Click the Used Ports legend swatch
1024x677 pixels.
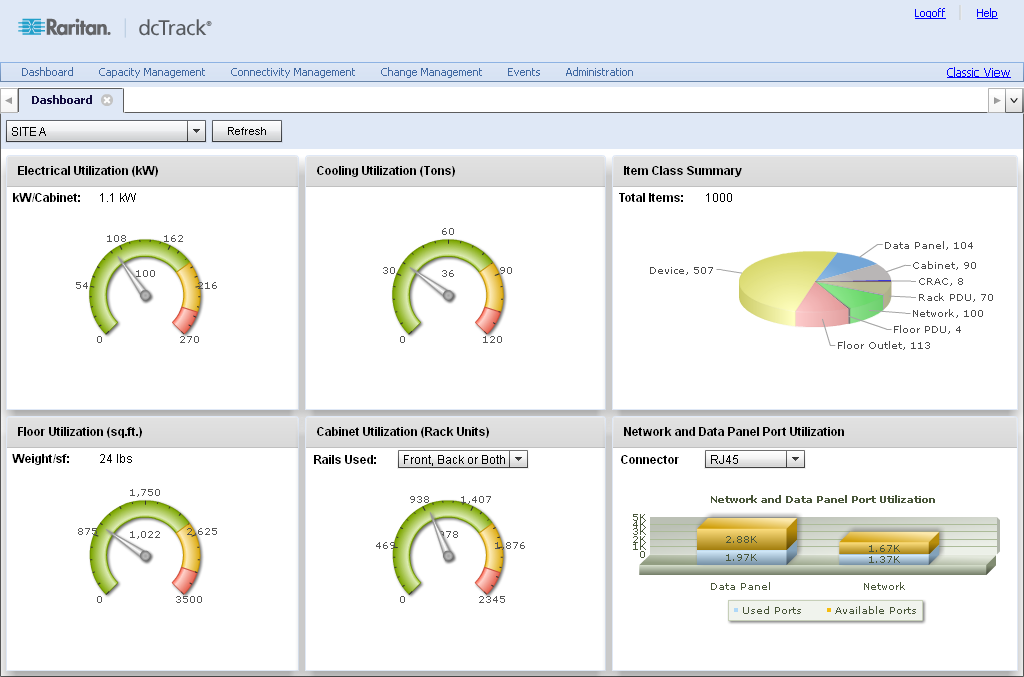(735, 610)
